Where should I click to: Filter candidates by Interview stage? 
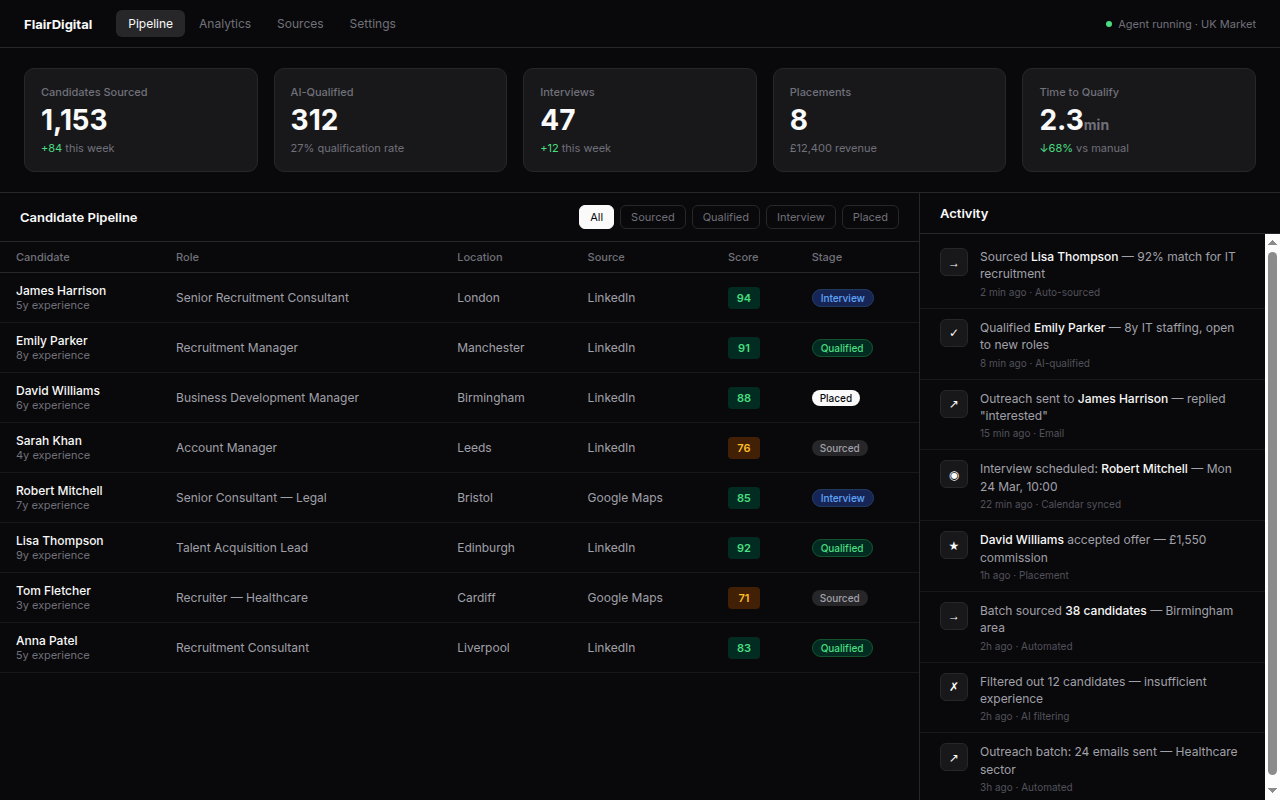point(800,217)
